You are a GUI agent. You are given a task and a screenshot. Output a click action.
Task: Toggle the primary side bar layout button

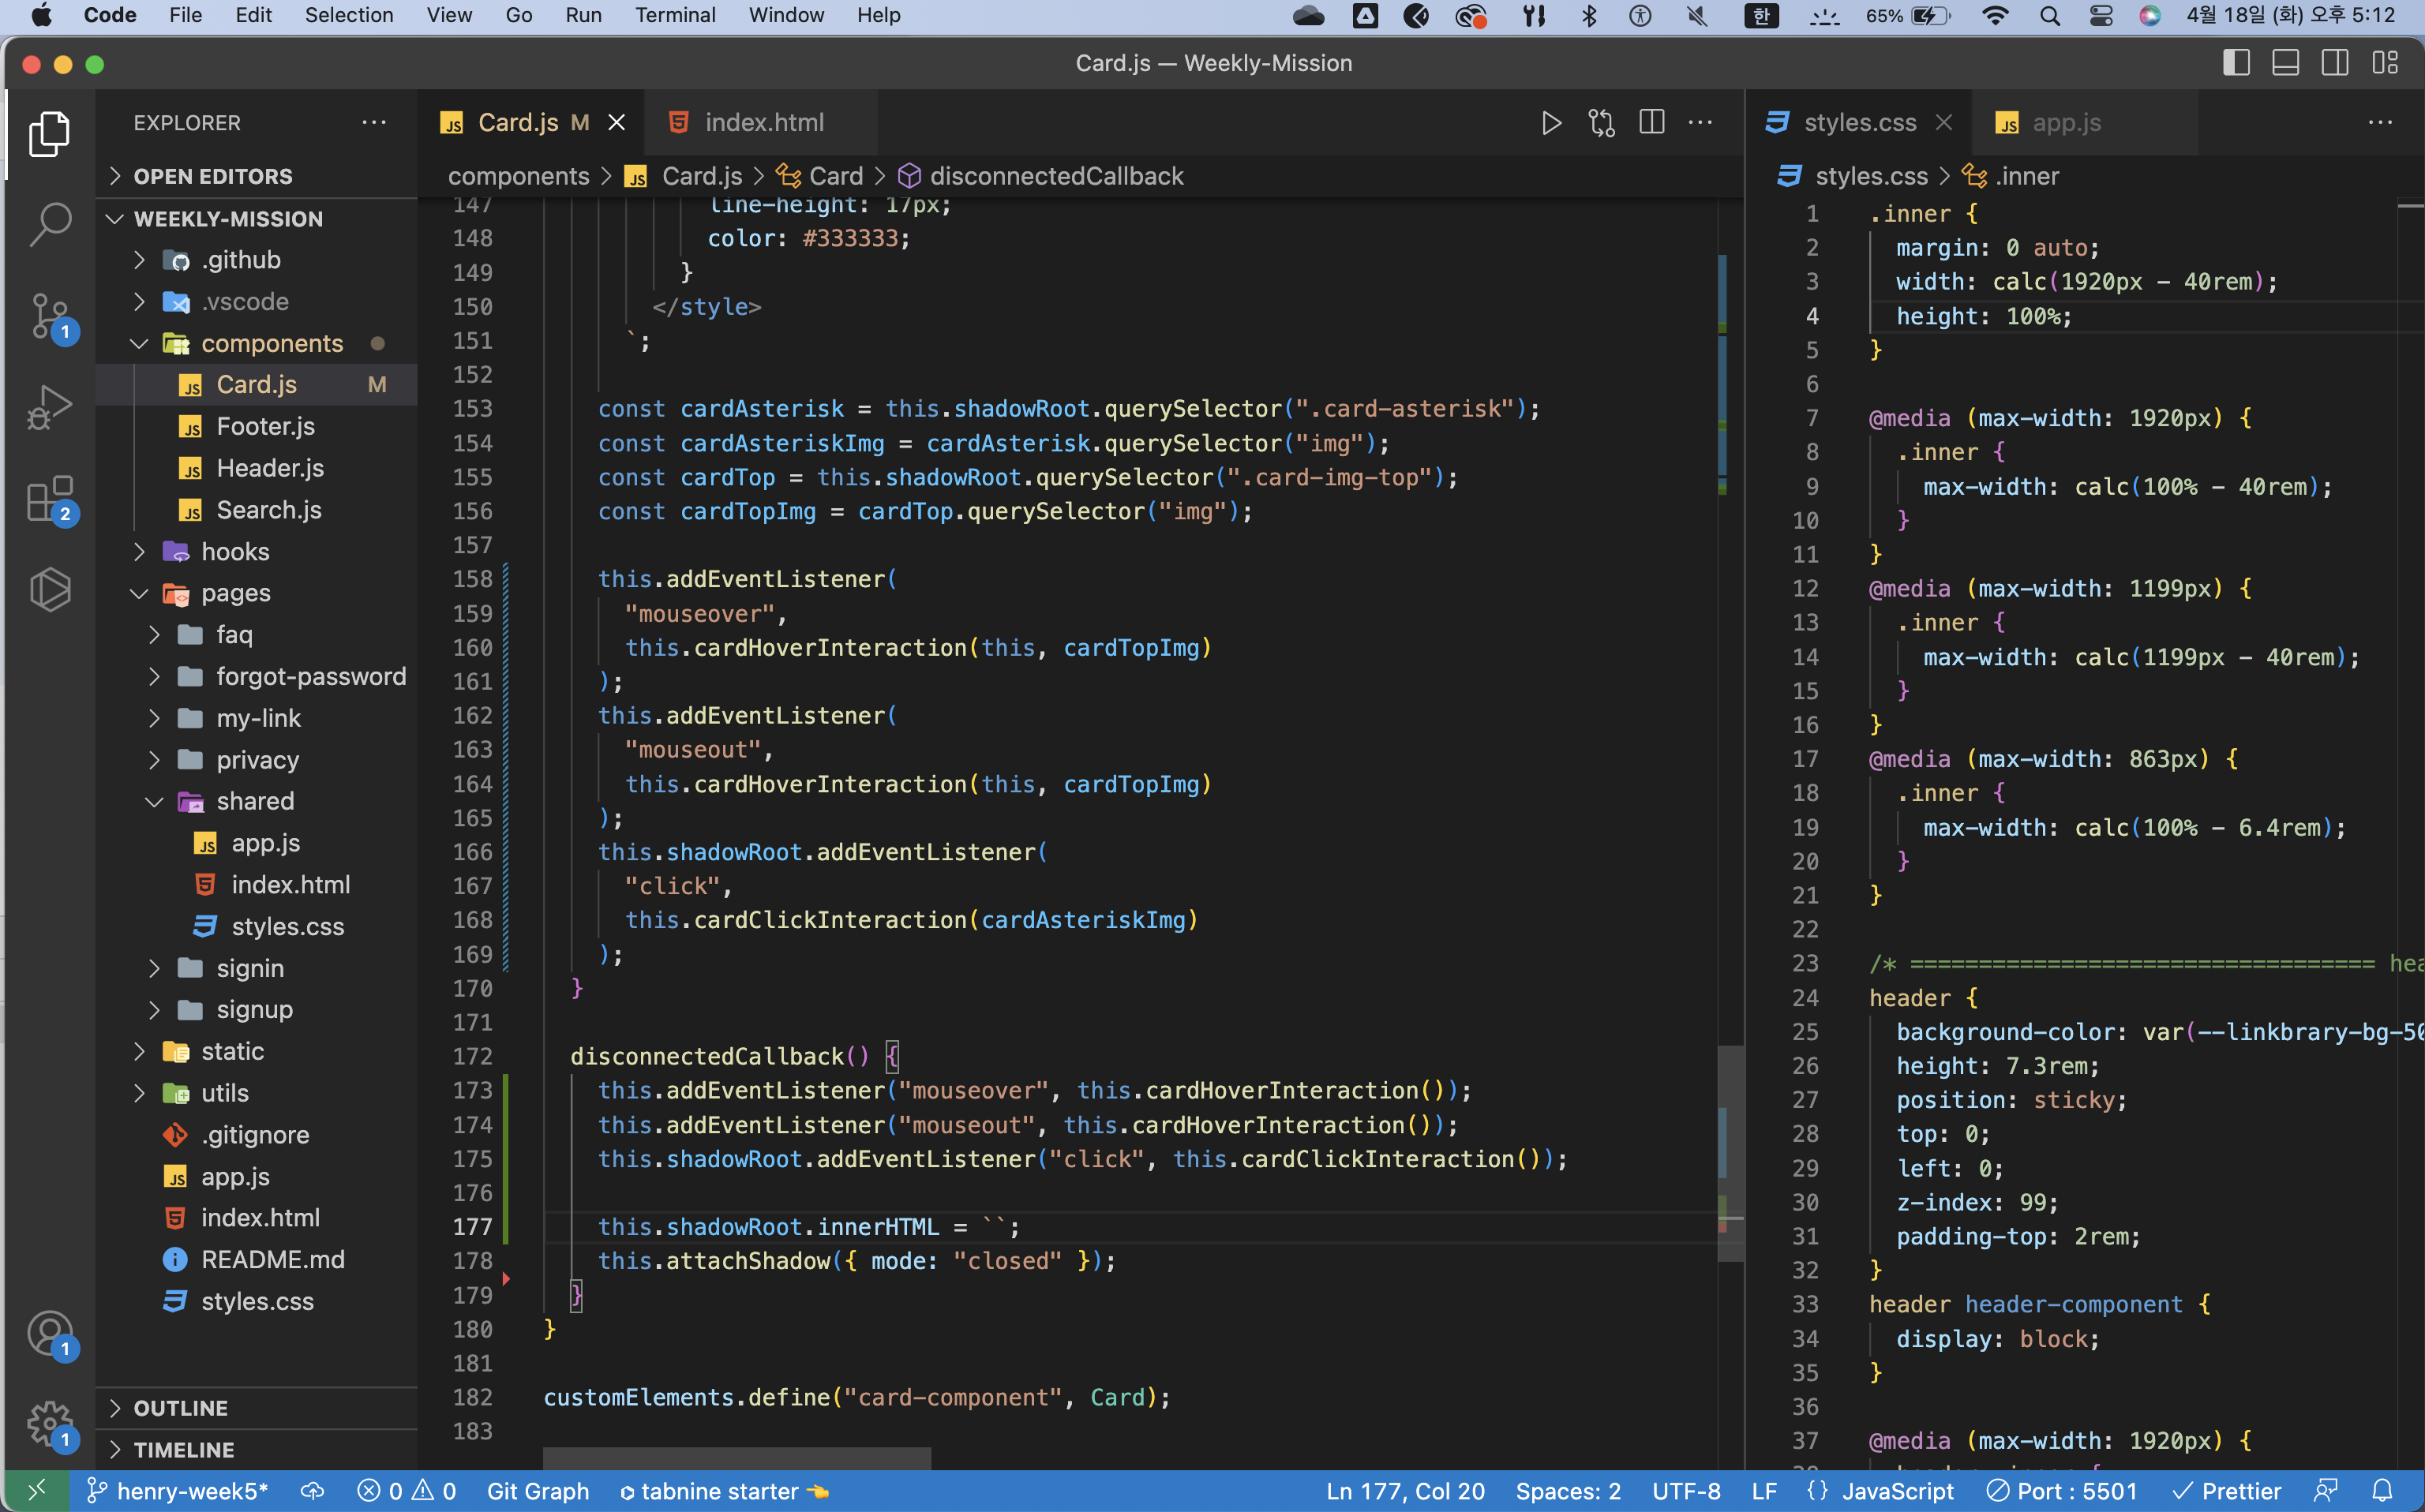(x=2236, y=63)
